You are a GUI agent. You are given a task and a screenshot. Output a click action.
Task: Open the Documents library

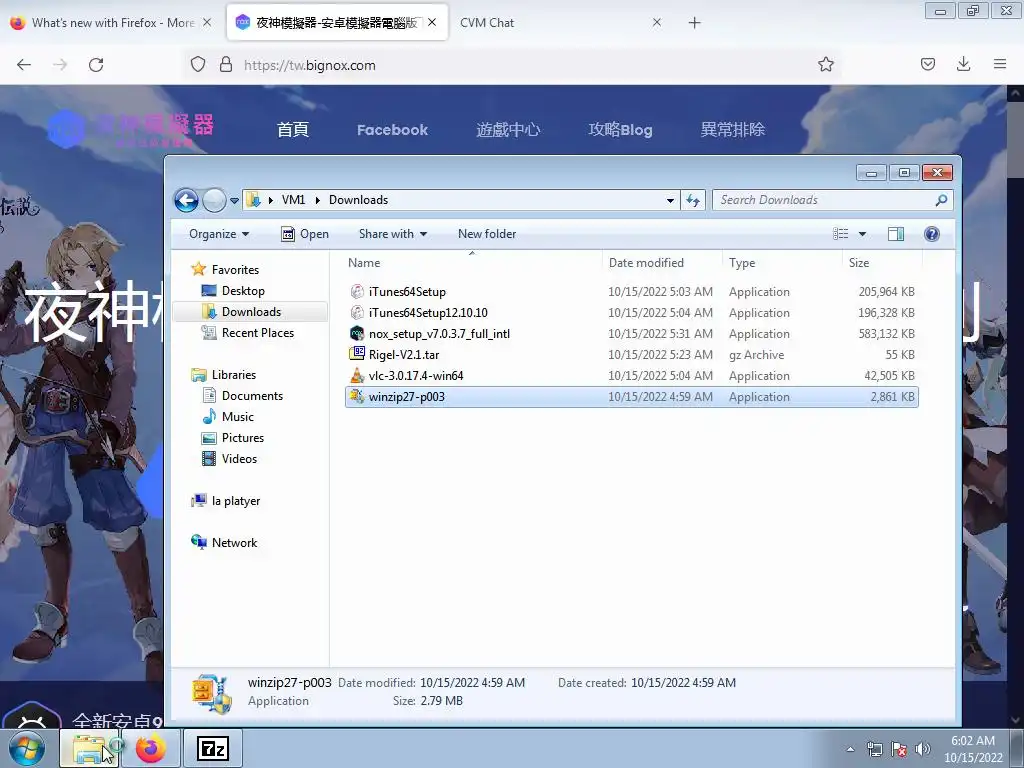click(x=252, y=396)
